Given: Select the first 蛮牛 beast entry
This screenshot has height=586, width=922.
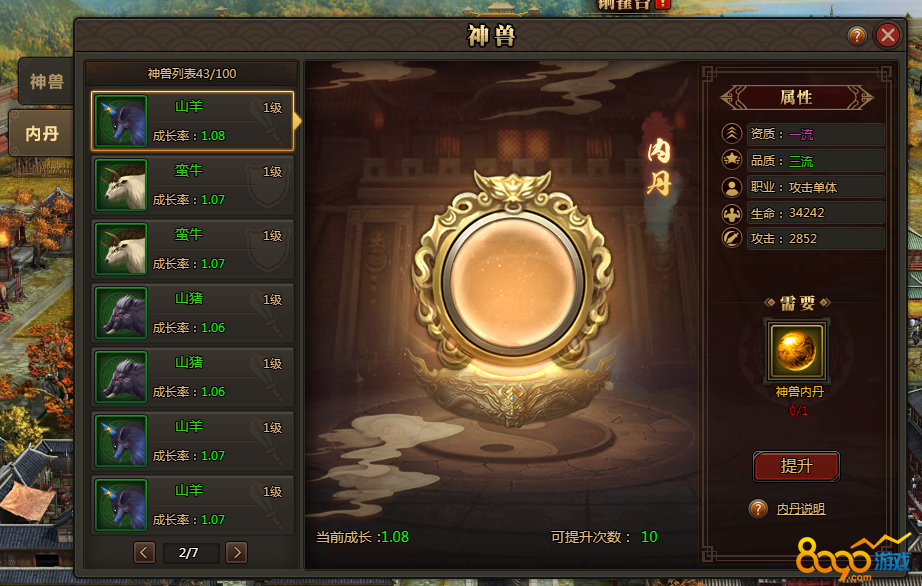Looking at the screenshot, I should (x=192, y=185).
